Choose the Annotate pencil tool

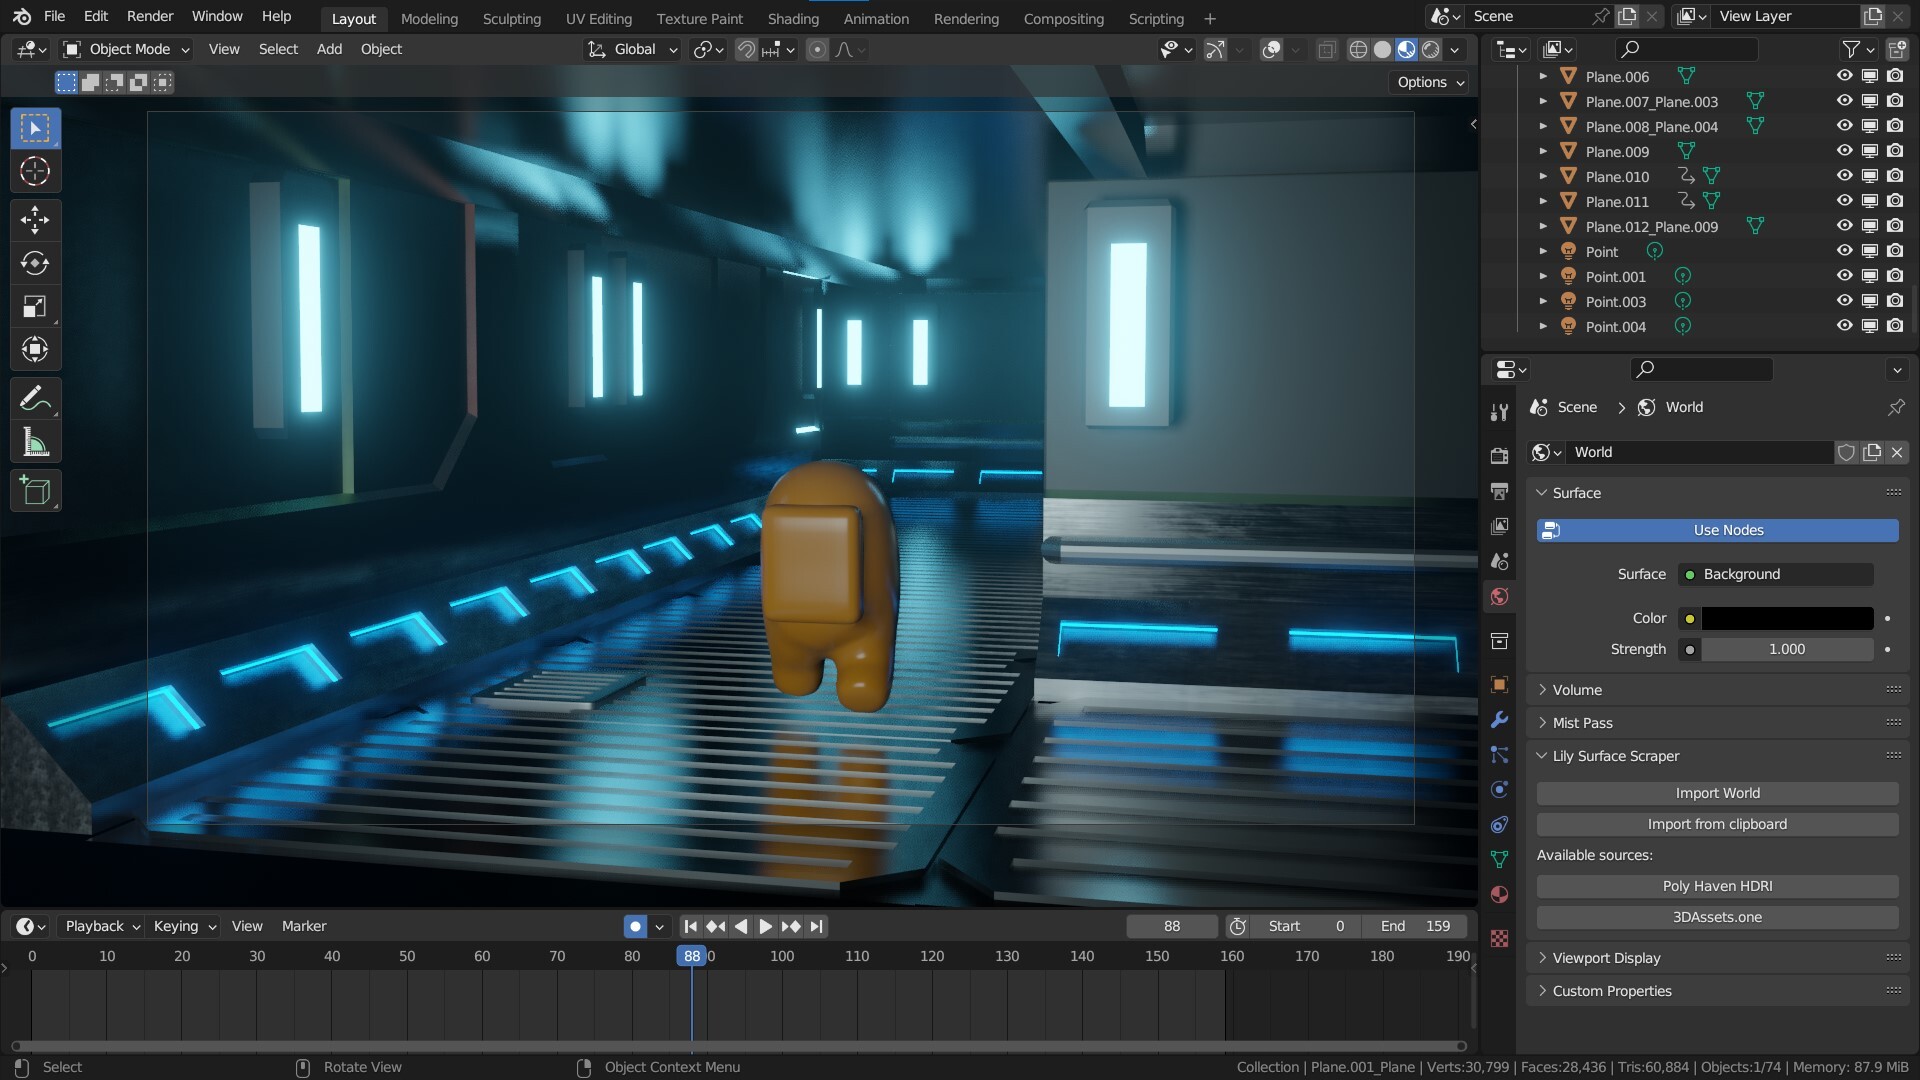click(x=35, y=399)
